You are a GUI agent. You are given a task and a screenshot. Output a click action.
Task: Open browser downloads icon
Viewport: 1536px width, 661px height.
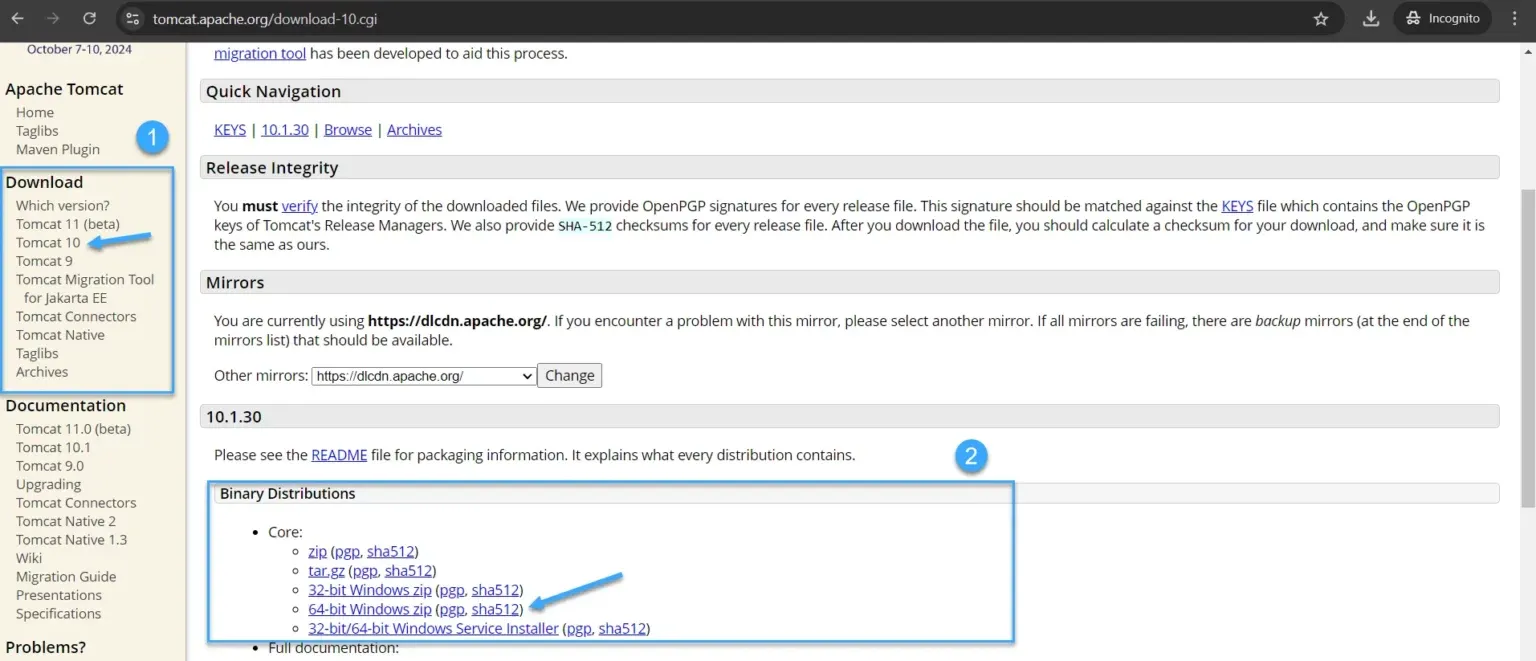[1371, 19]
